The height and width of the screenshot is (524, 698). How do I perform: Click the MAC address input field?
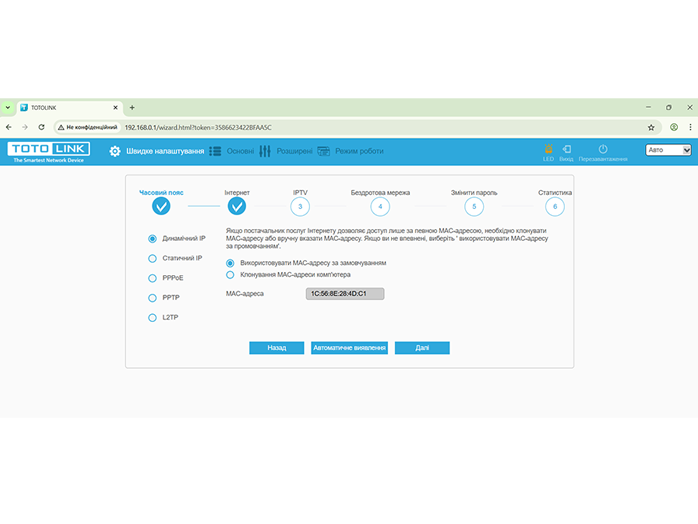click(345, 294)
